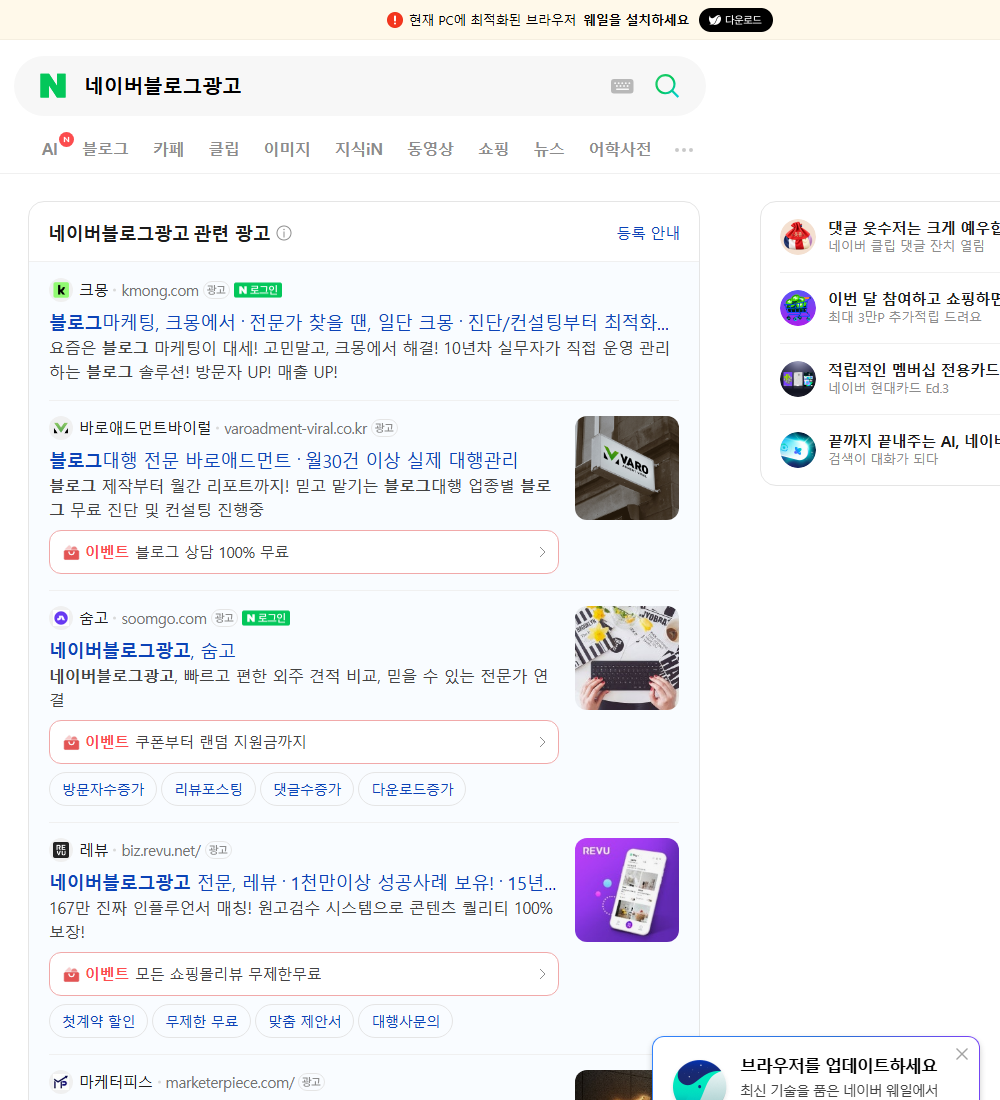Switch to the 클립 tab
1000x1100 pixels.
tap(224, 149)
